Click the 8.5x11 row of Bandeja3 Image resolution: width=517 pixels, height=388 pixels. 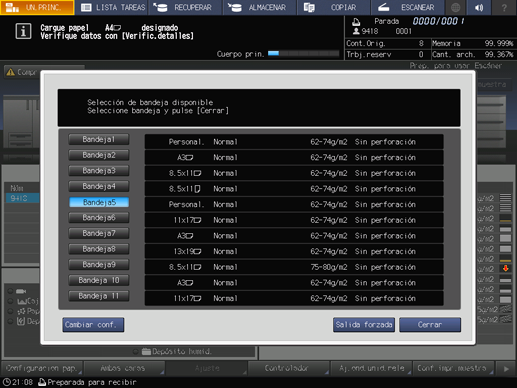click(294, 173)
